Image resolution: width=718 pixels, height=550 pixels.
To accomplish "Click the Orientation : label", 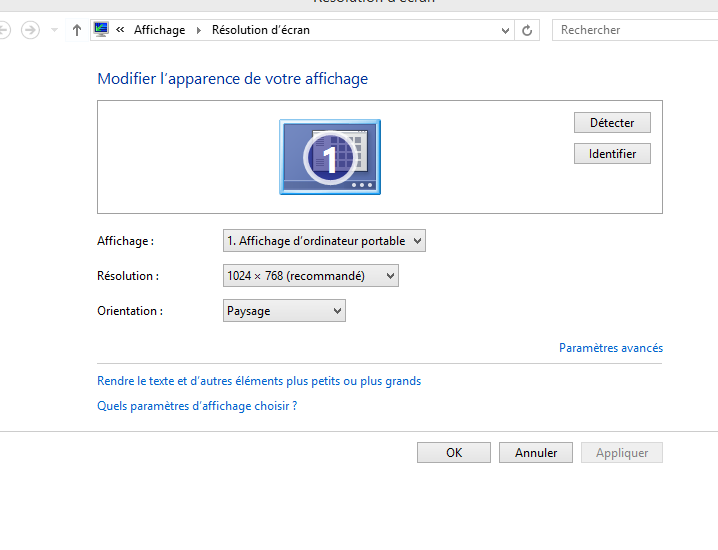I will tap(130, 311).
